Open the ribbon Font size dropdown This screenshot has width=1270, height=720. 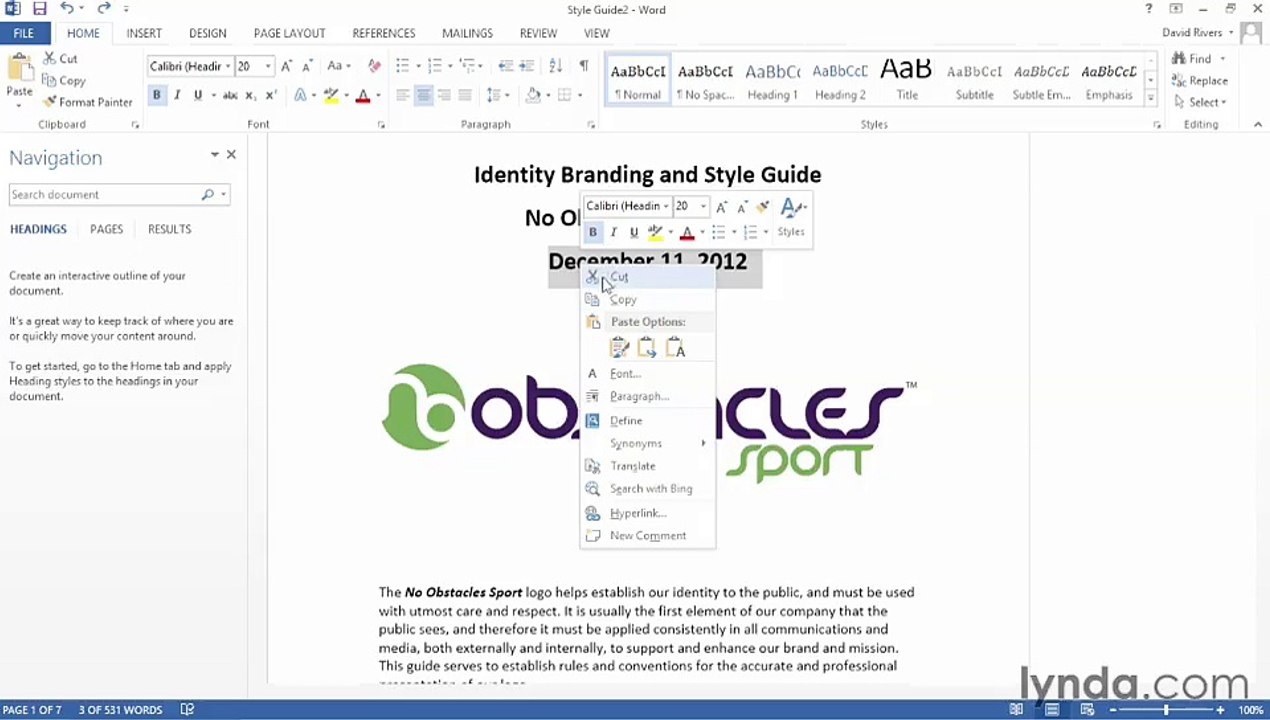tap(268, 66)
